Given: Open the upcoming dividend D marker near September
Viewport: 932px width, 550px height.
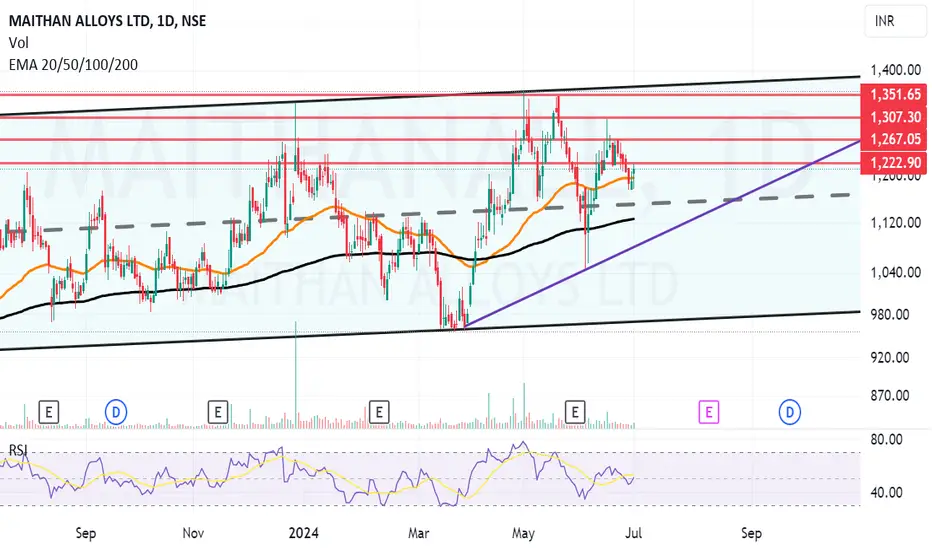Looking at the screenshot, I should click(790, 411).
